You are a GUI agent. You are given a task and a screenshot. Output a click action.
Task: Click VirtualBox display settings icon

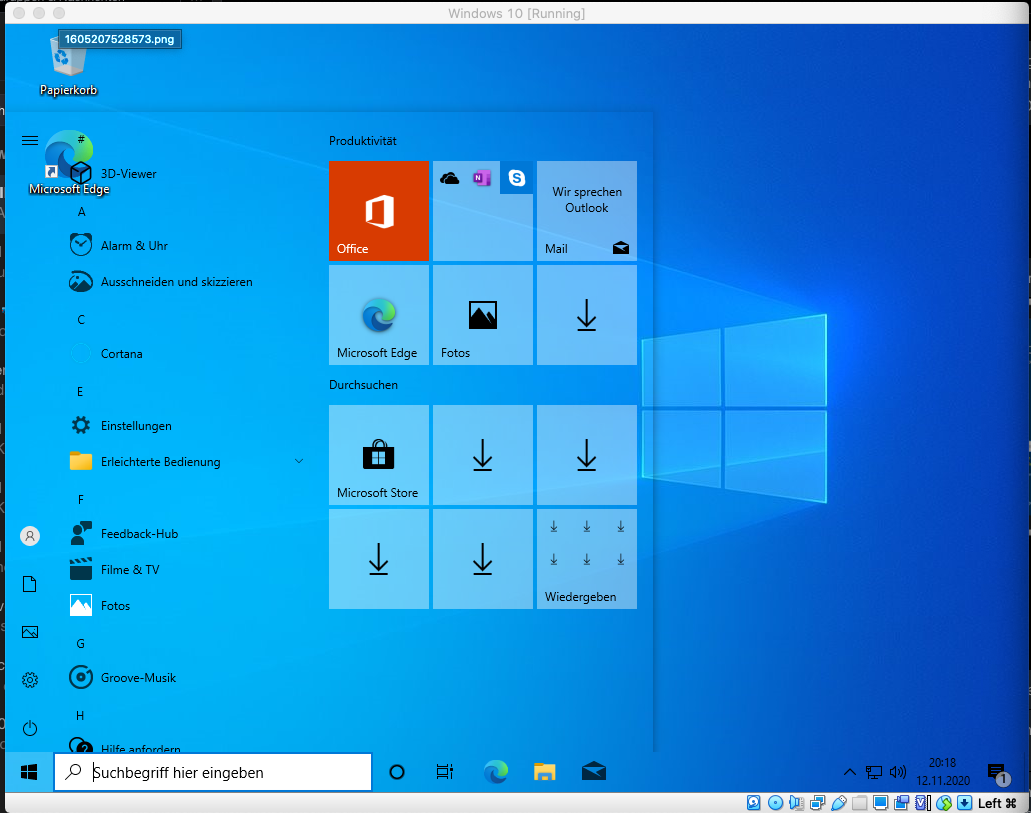pos(880,803)
